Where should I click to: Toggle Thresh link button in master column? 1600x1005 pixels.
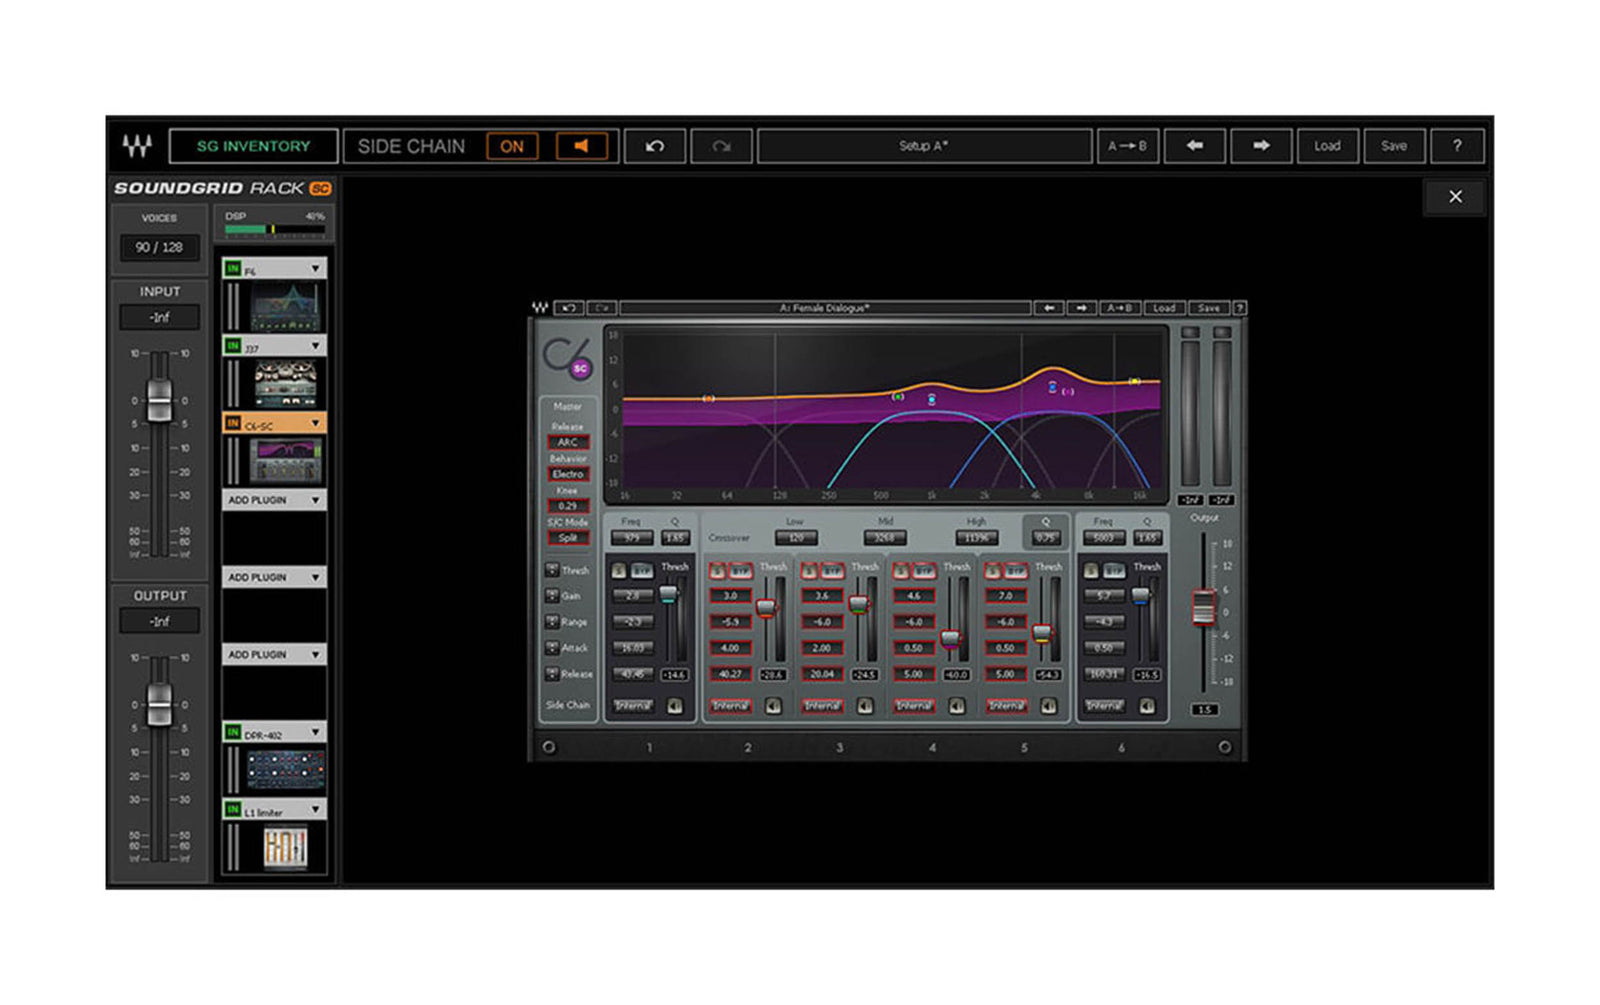(552, 570)
